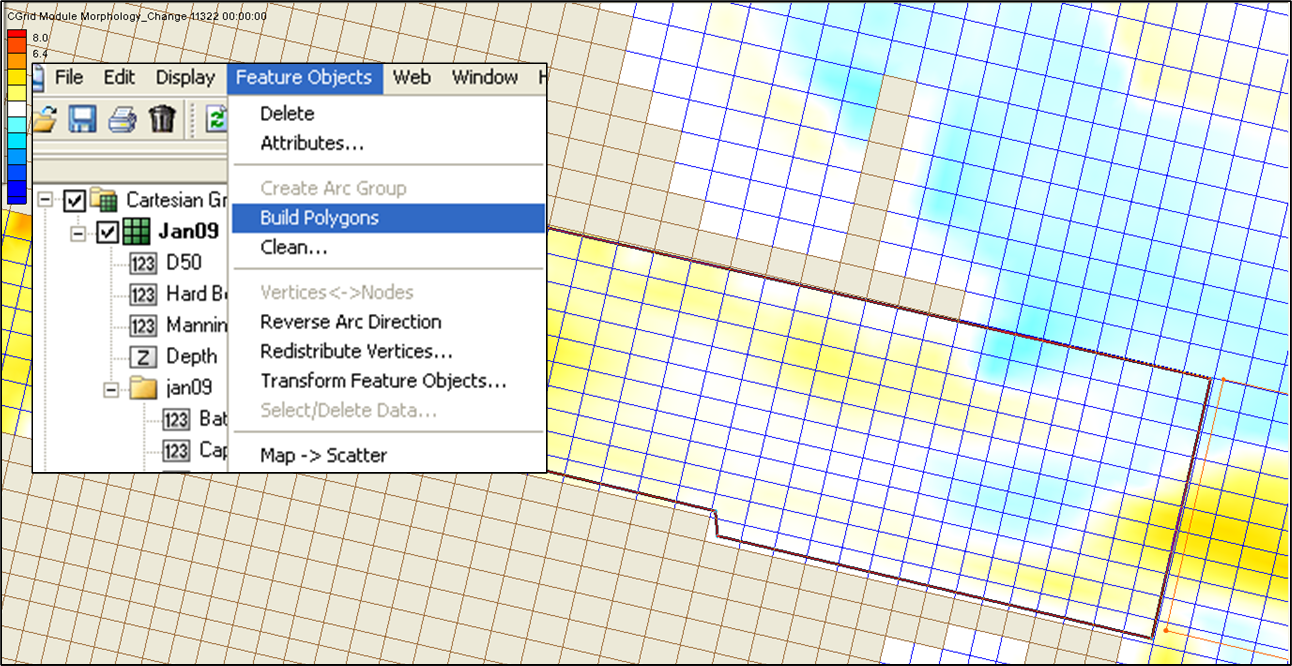Open the Edit menu
The height and width of the screenshot is (666, 1292).
[119, 78]
